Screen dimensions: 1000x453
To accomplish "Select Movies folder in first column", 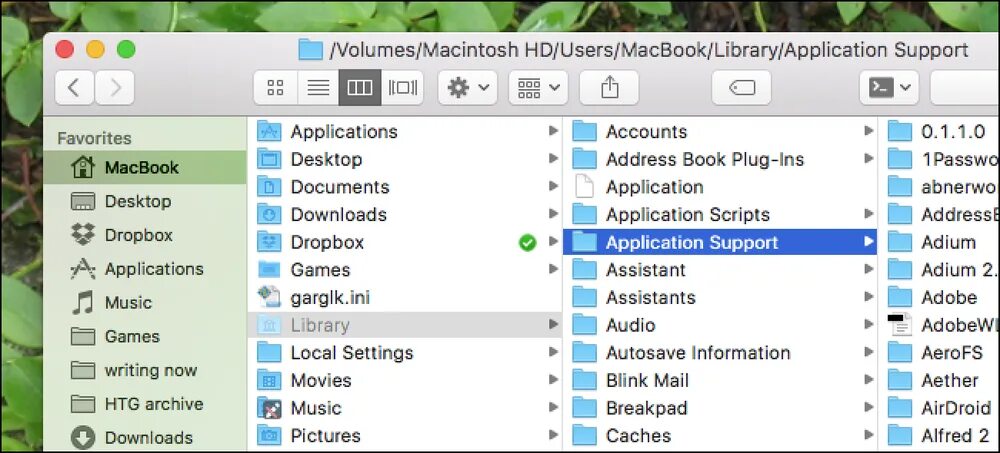I will [405, 381].
